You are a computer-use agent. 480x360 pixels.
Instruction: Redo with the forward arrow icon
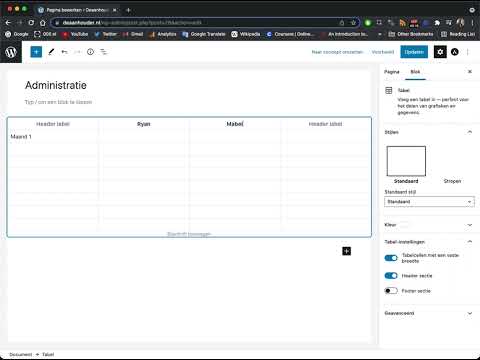click(77, 52)
